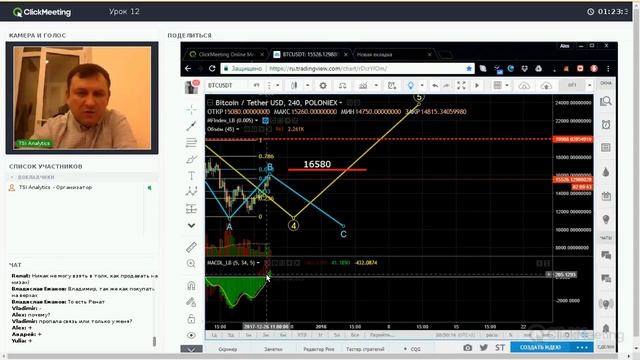The width and height of the screenshot is (640, 360).
Task: Toggle the magnet mode icon
Action: click(191, 285)
